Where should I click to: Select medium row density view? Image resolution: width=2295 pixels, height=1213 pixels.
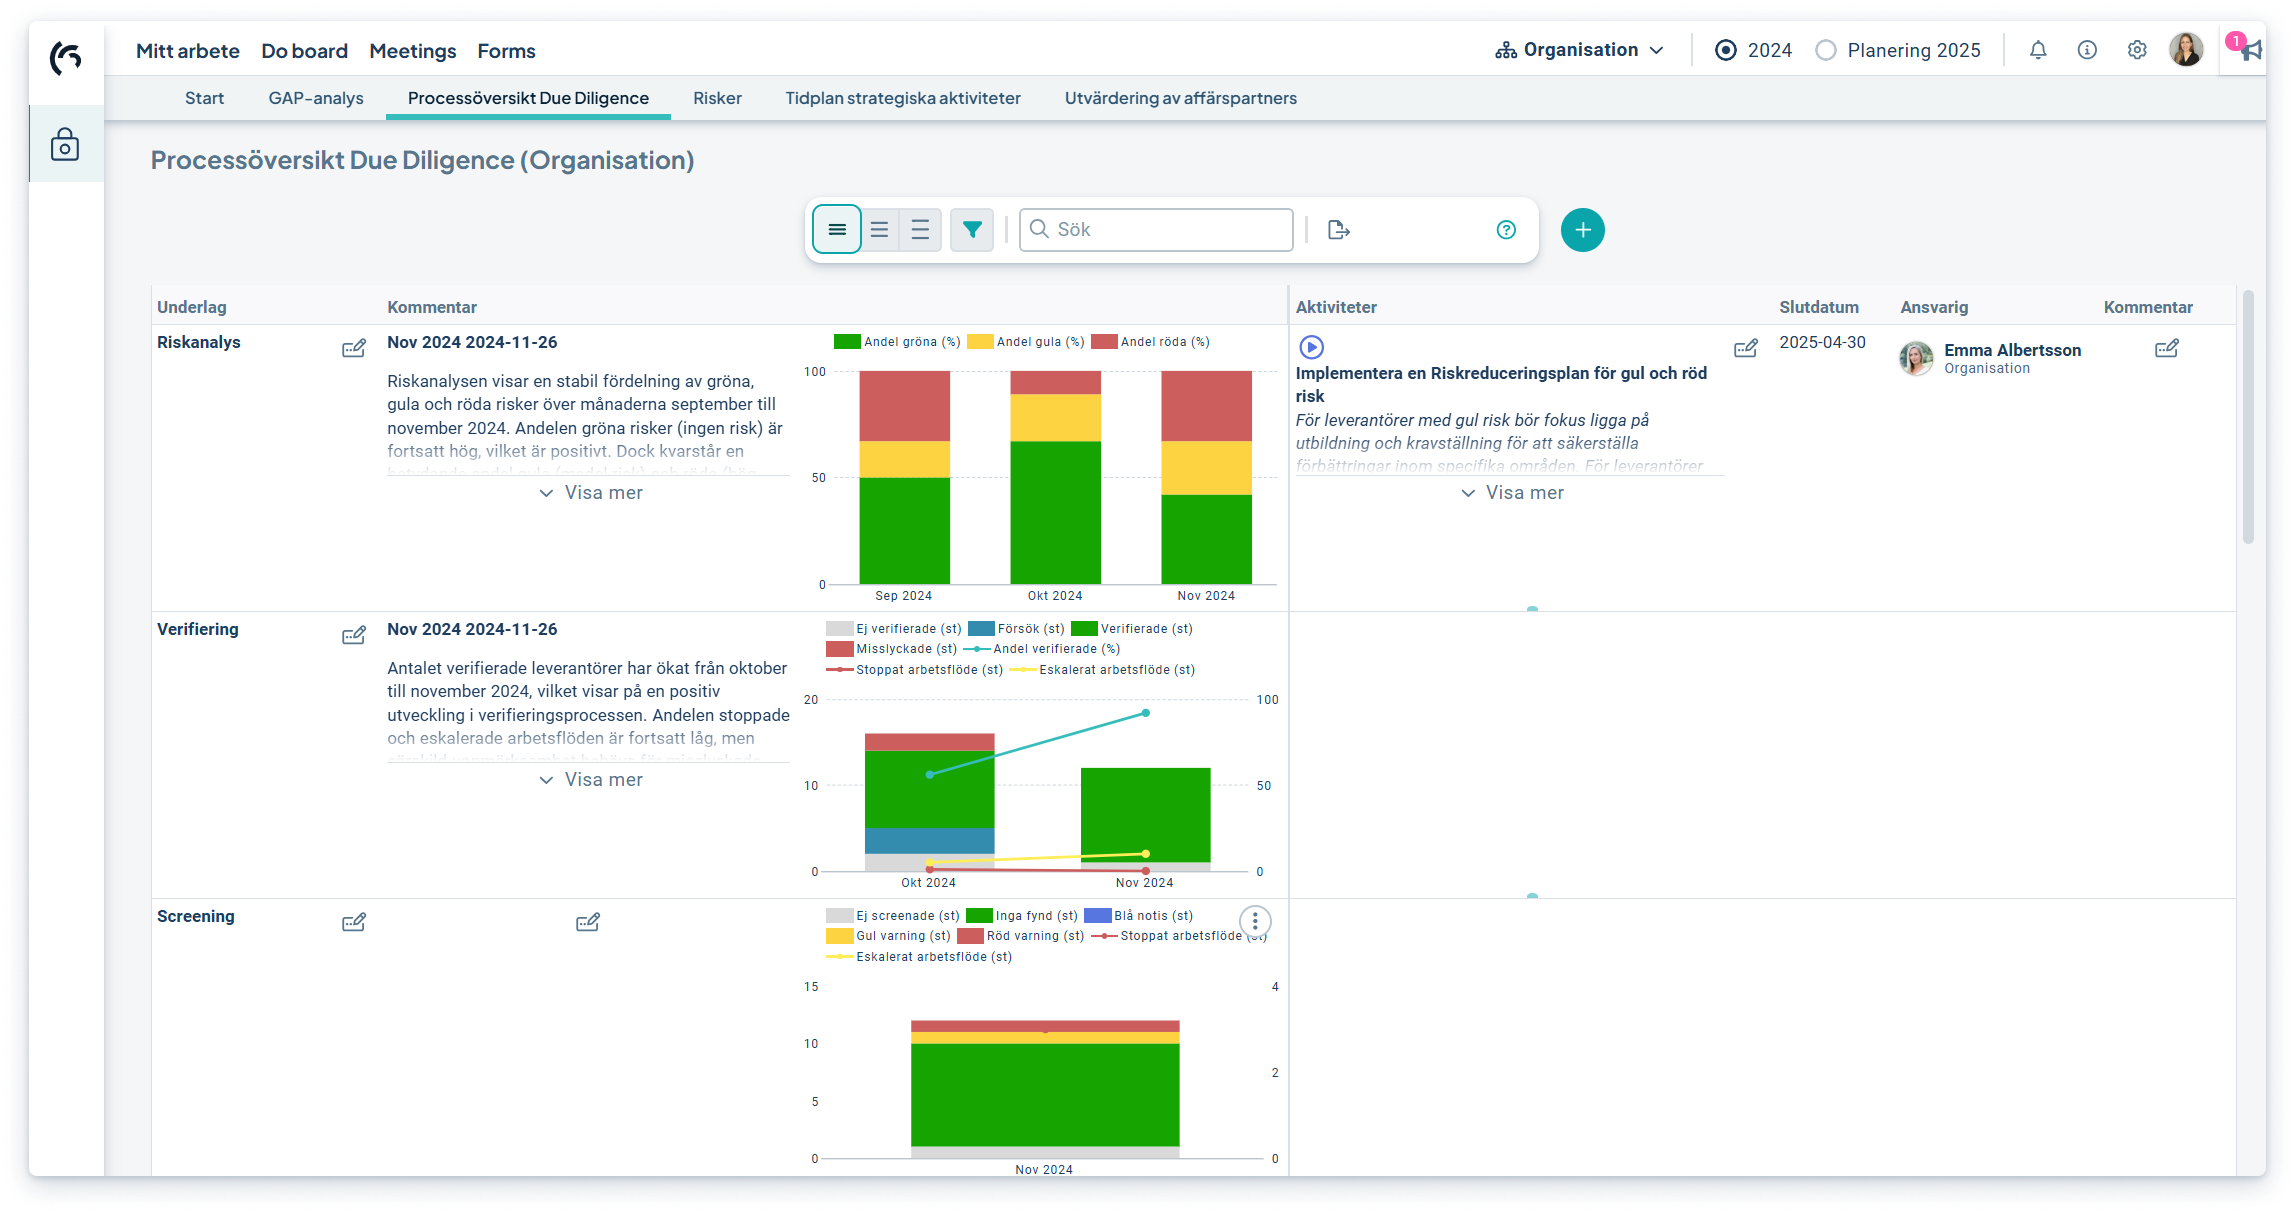[x=880, y=230]
